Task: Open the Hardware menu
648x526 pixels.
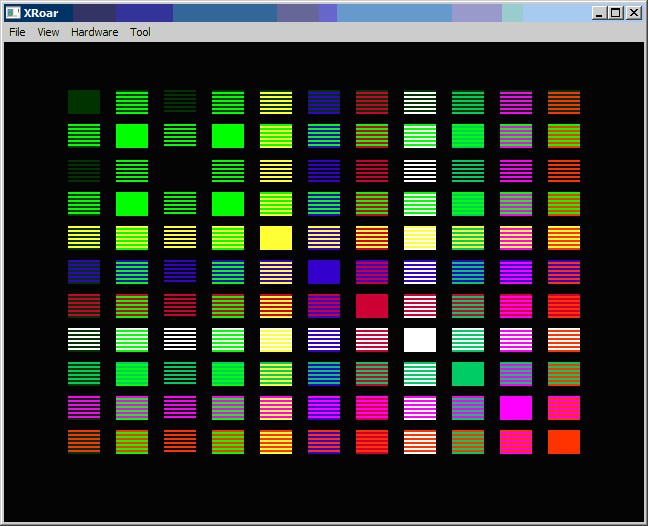Action: click(x=94, y=32)
